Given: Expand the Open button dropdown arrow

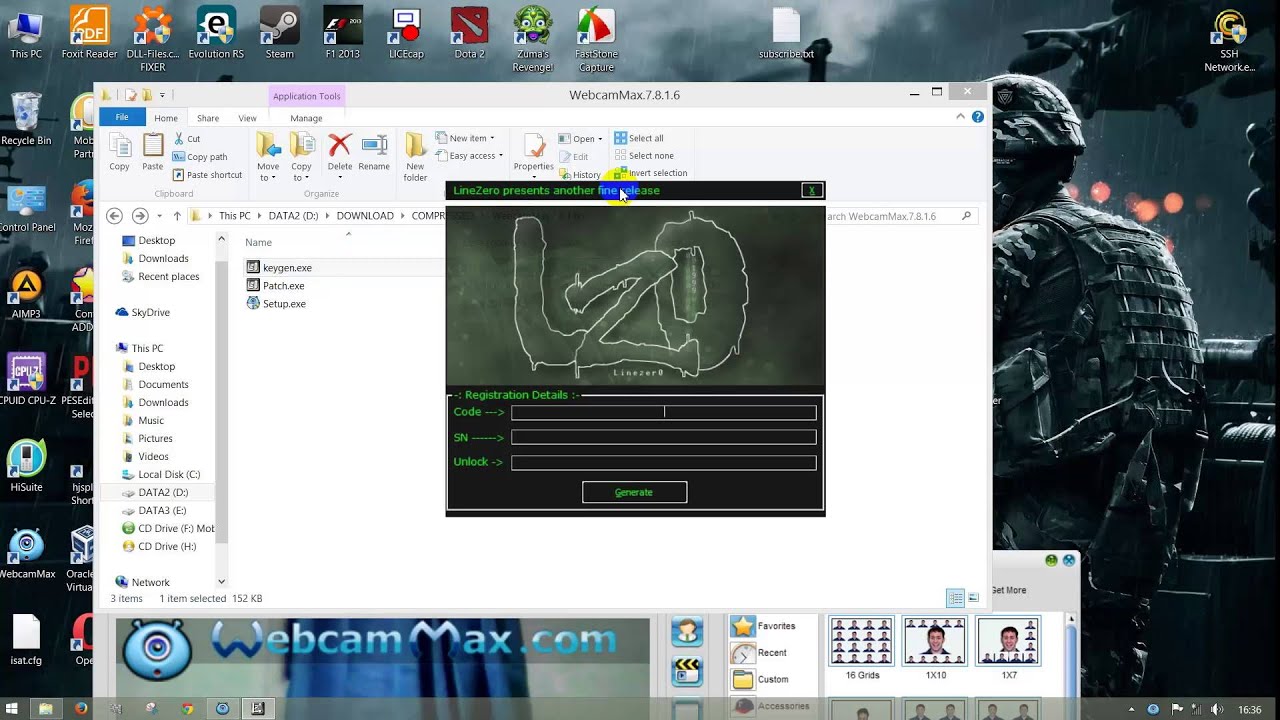Looking at the screenshot, I should tap(600, 139).
